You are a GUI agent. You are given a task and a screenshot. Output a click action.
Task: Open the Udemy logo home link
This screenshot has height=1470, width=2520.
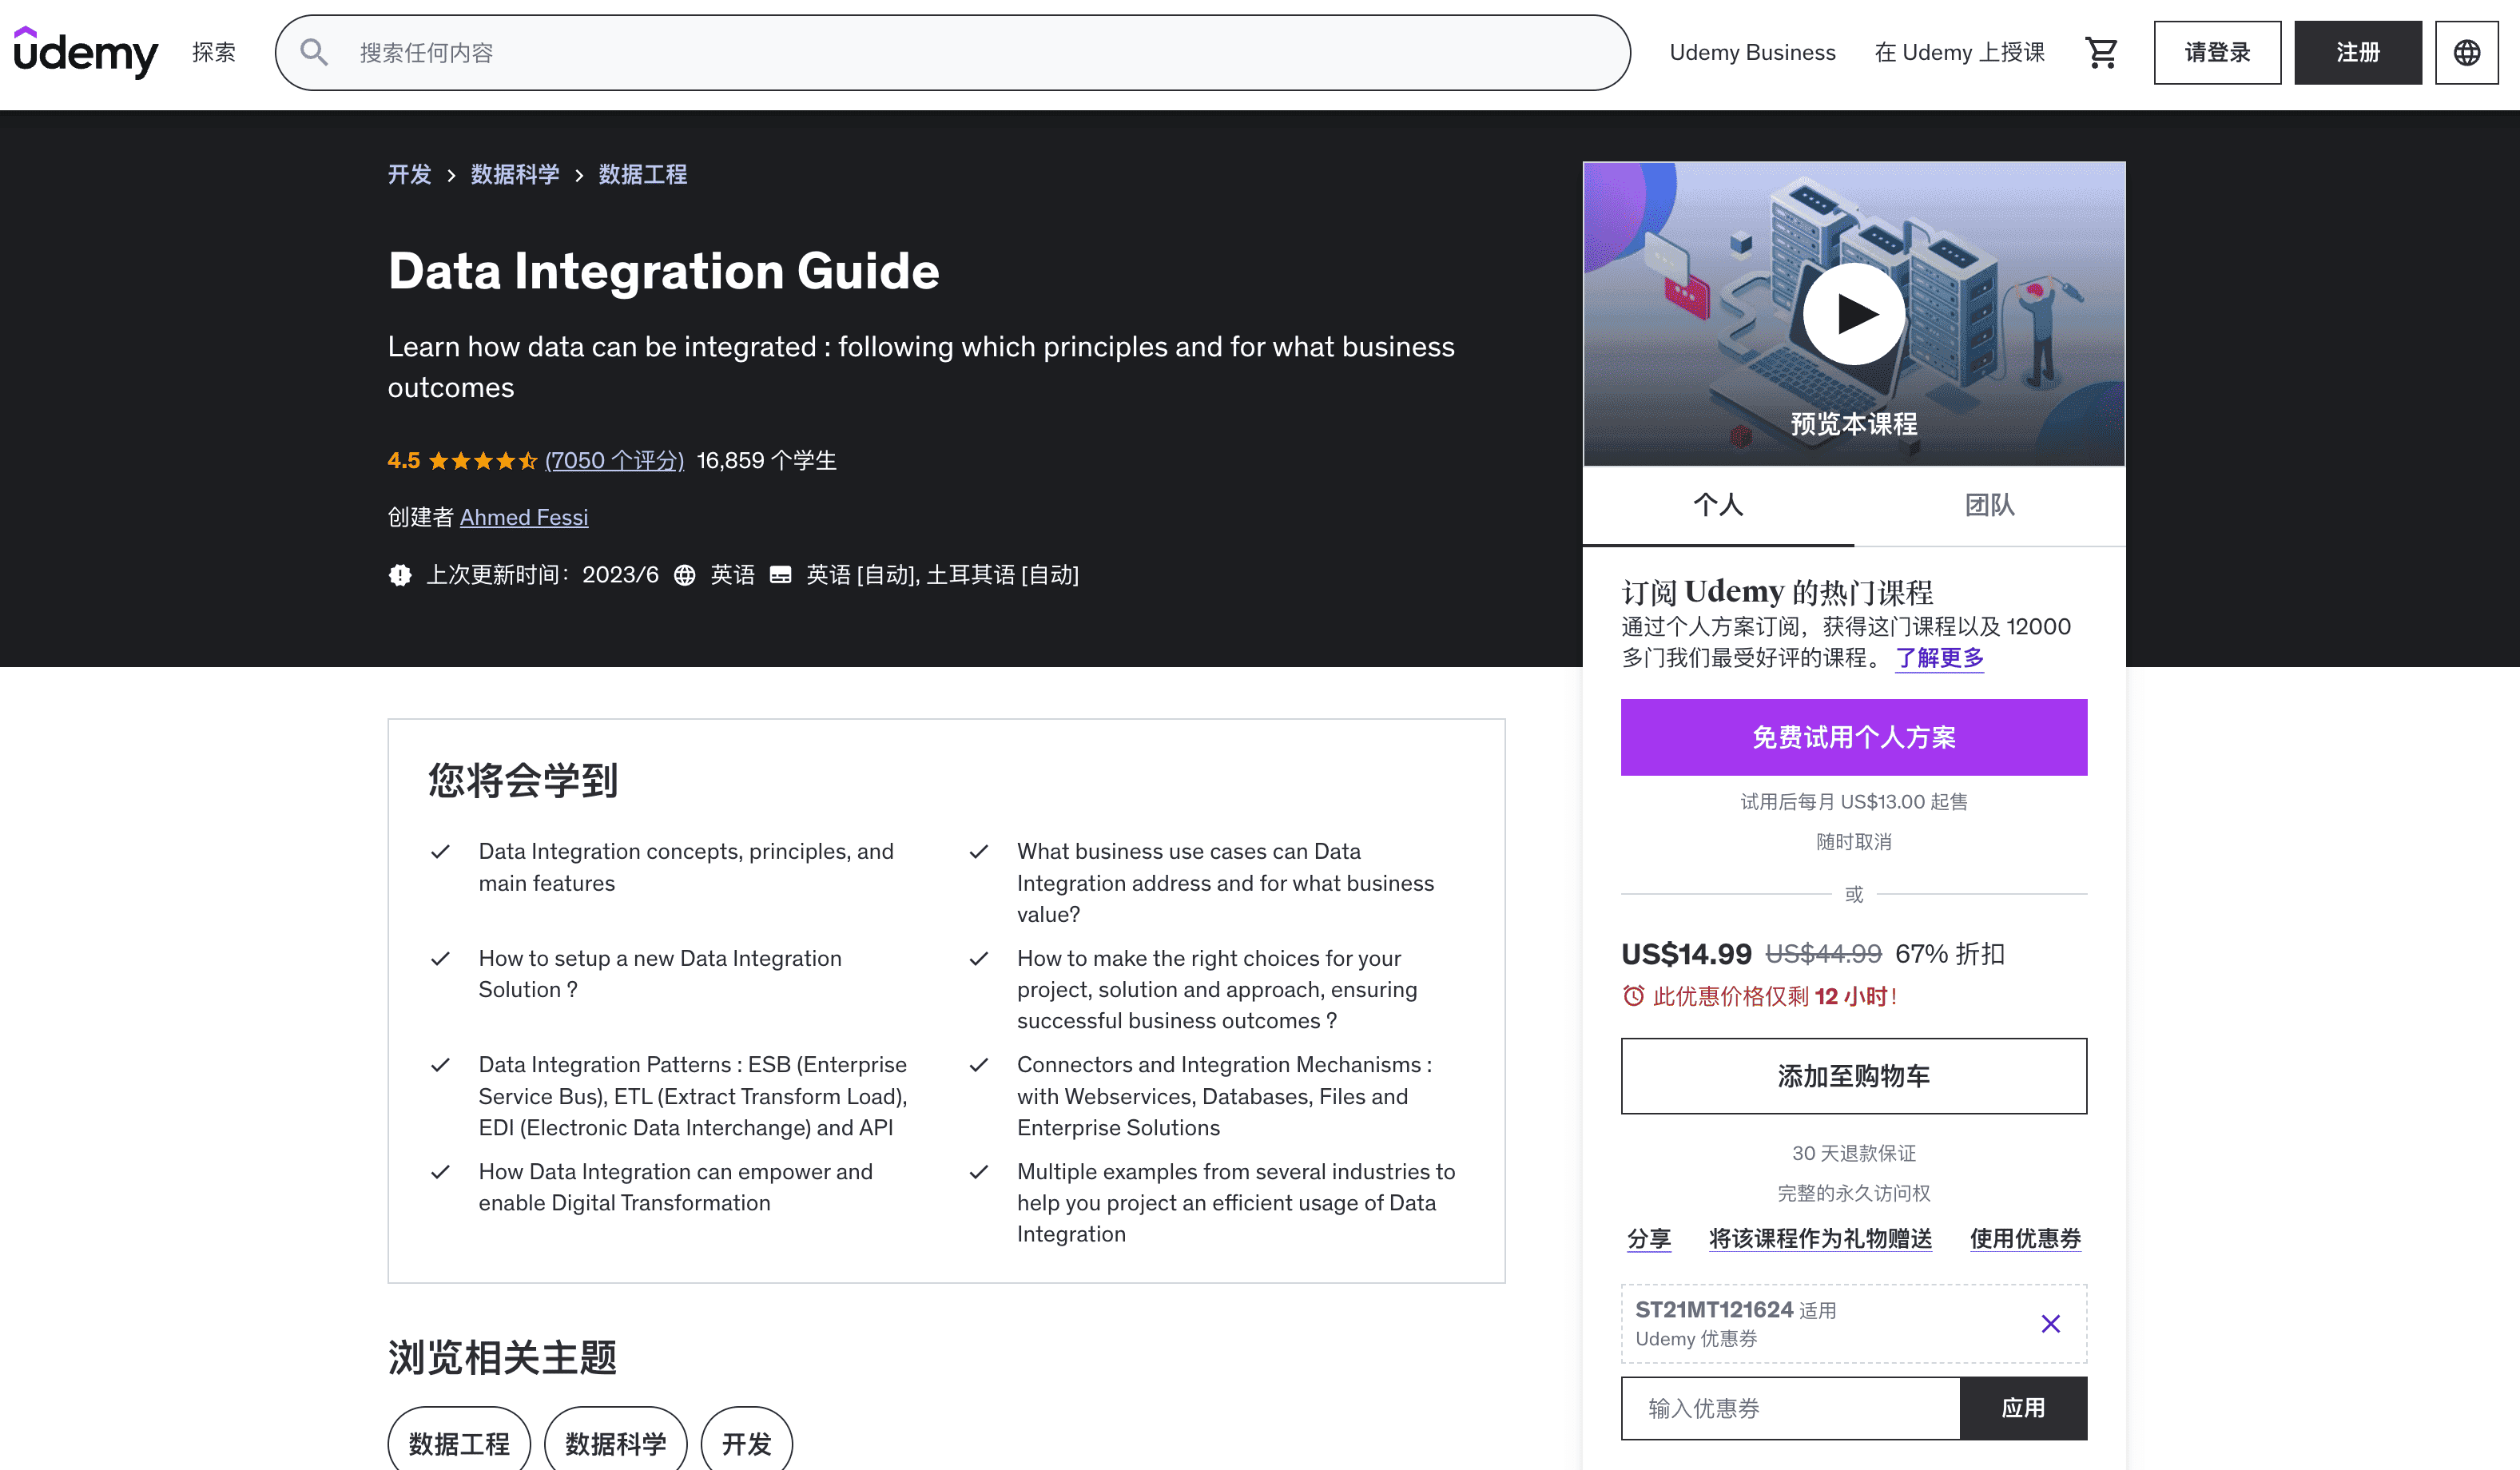coord(86,52)
